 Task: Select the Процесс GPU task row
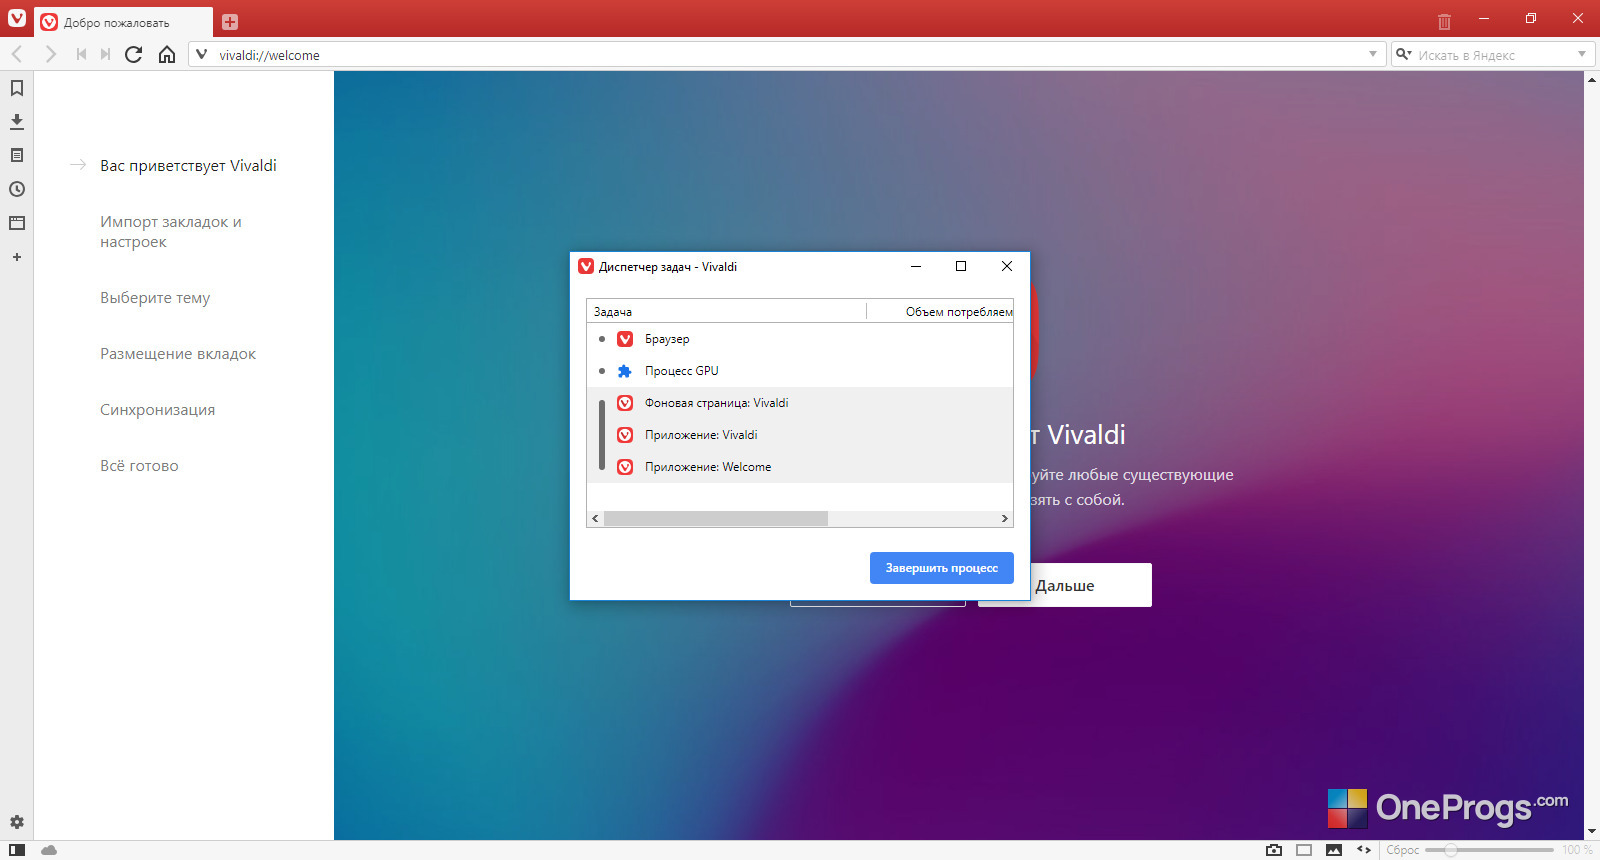coord(800,371)
